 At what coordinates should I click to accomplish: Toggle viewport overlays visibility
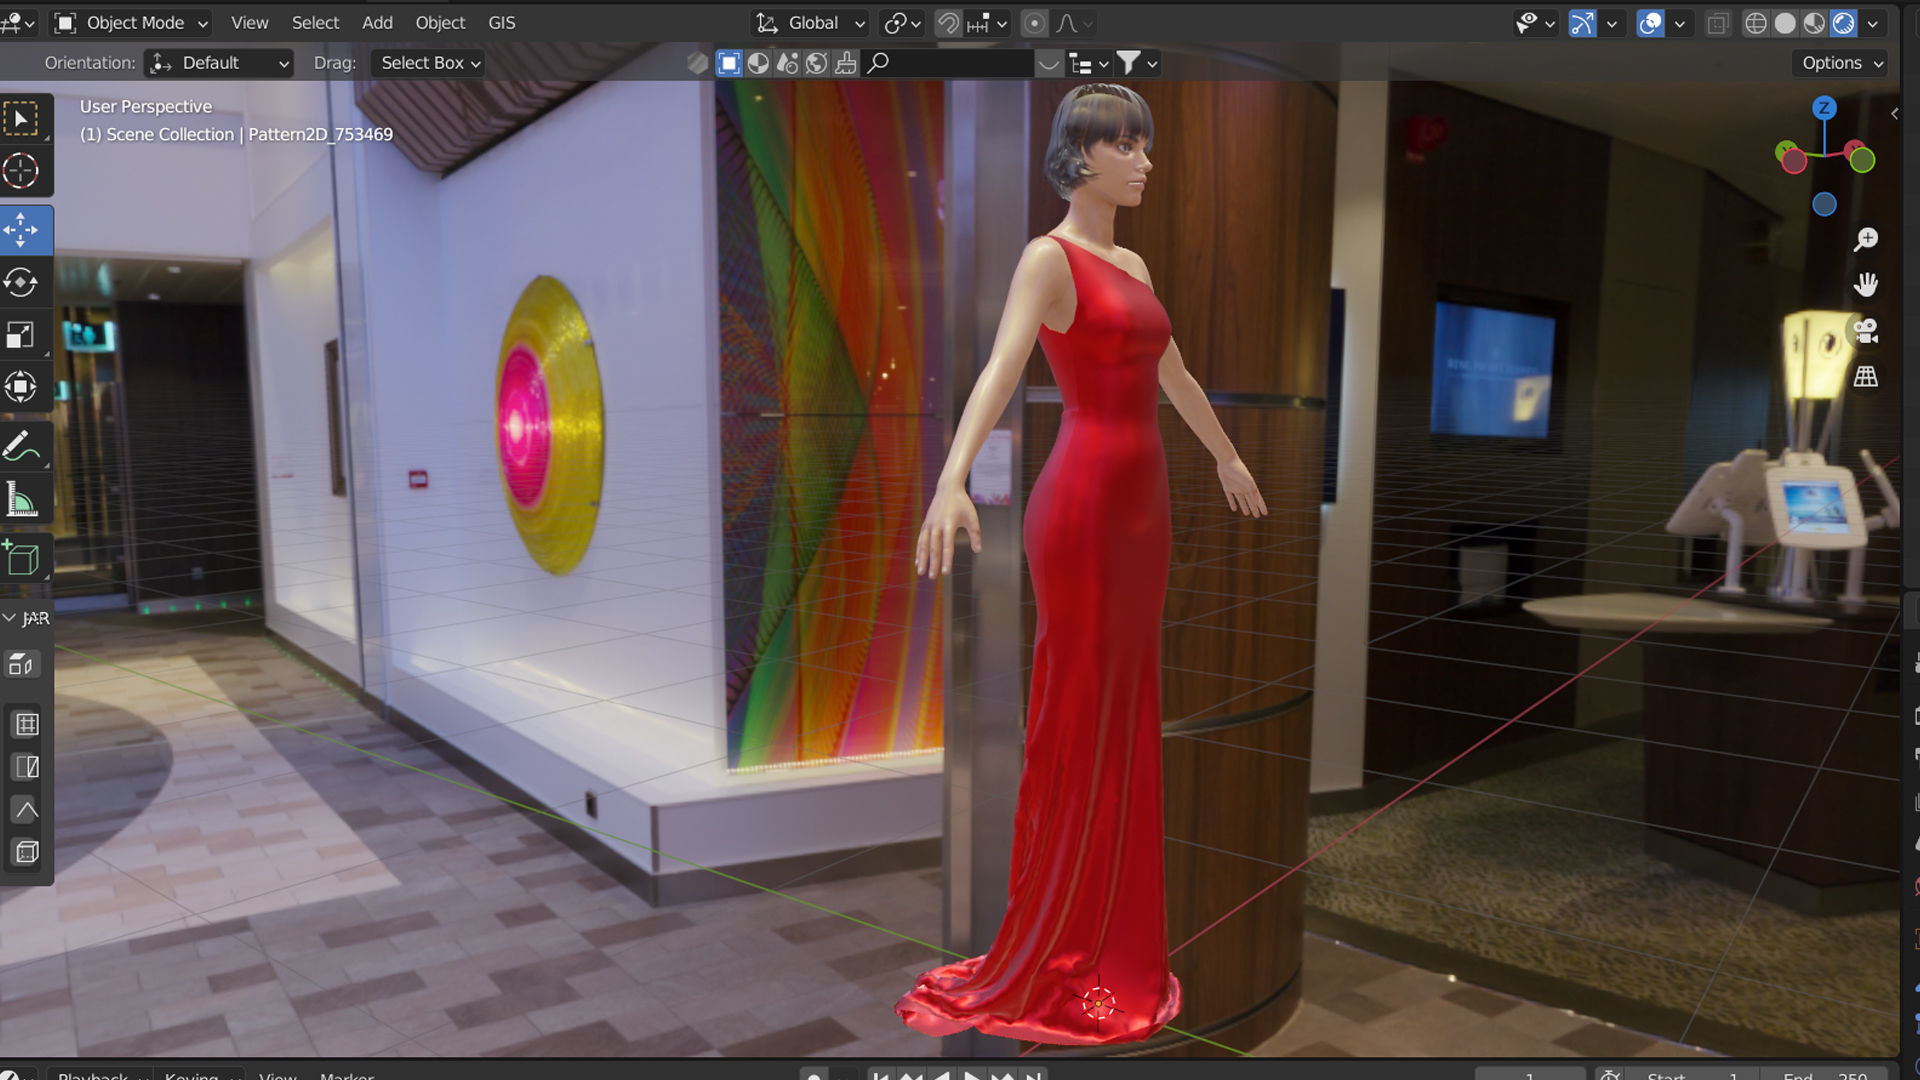[1650, 23]
